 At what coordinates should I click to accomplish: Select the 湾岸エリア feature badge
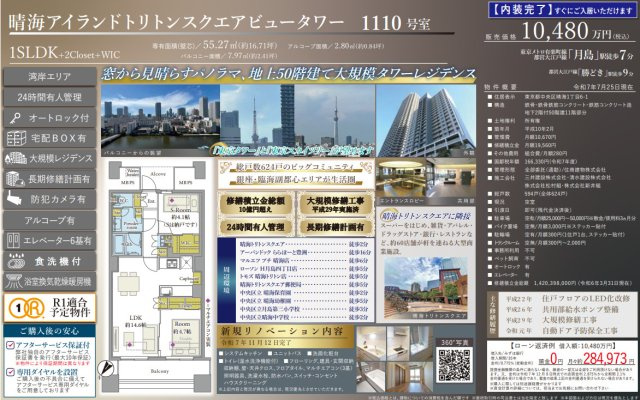click(x=49, y=77)
